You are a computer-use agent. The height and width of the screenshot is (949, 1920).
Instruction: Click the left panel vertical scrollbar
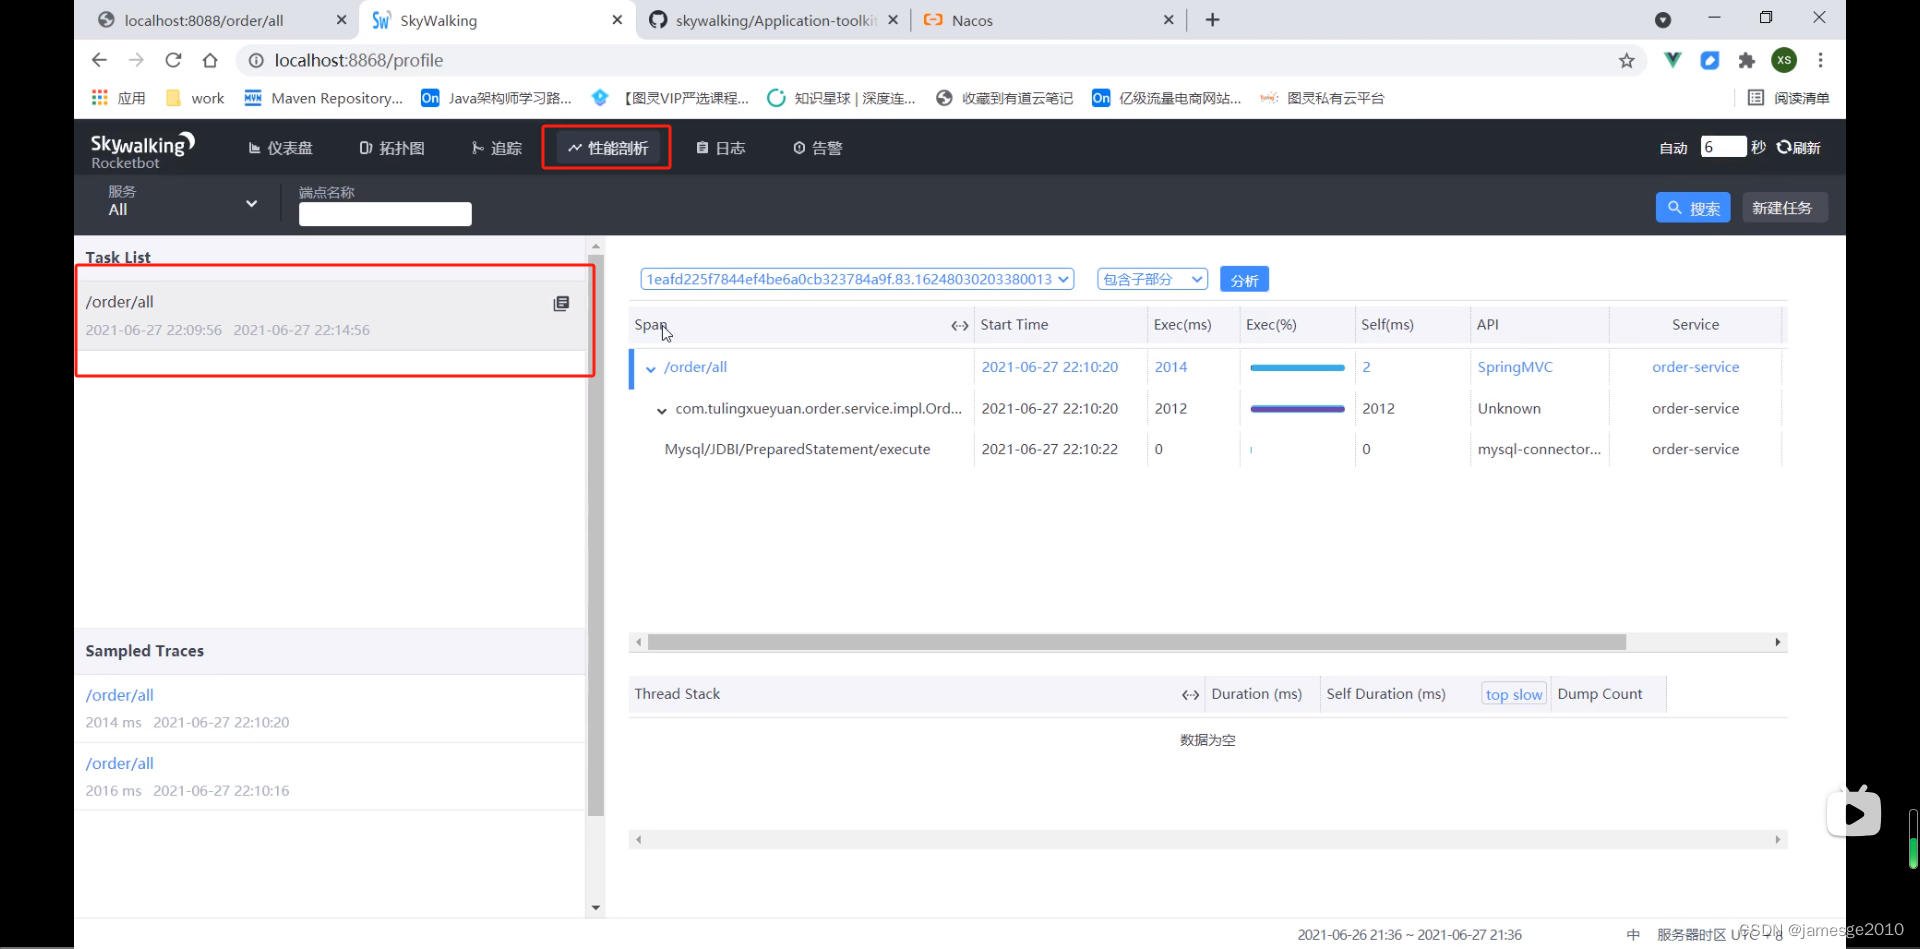click(596, 535)
